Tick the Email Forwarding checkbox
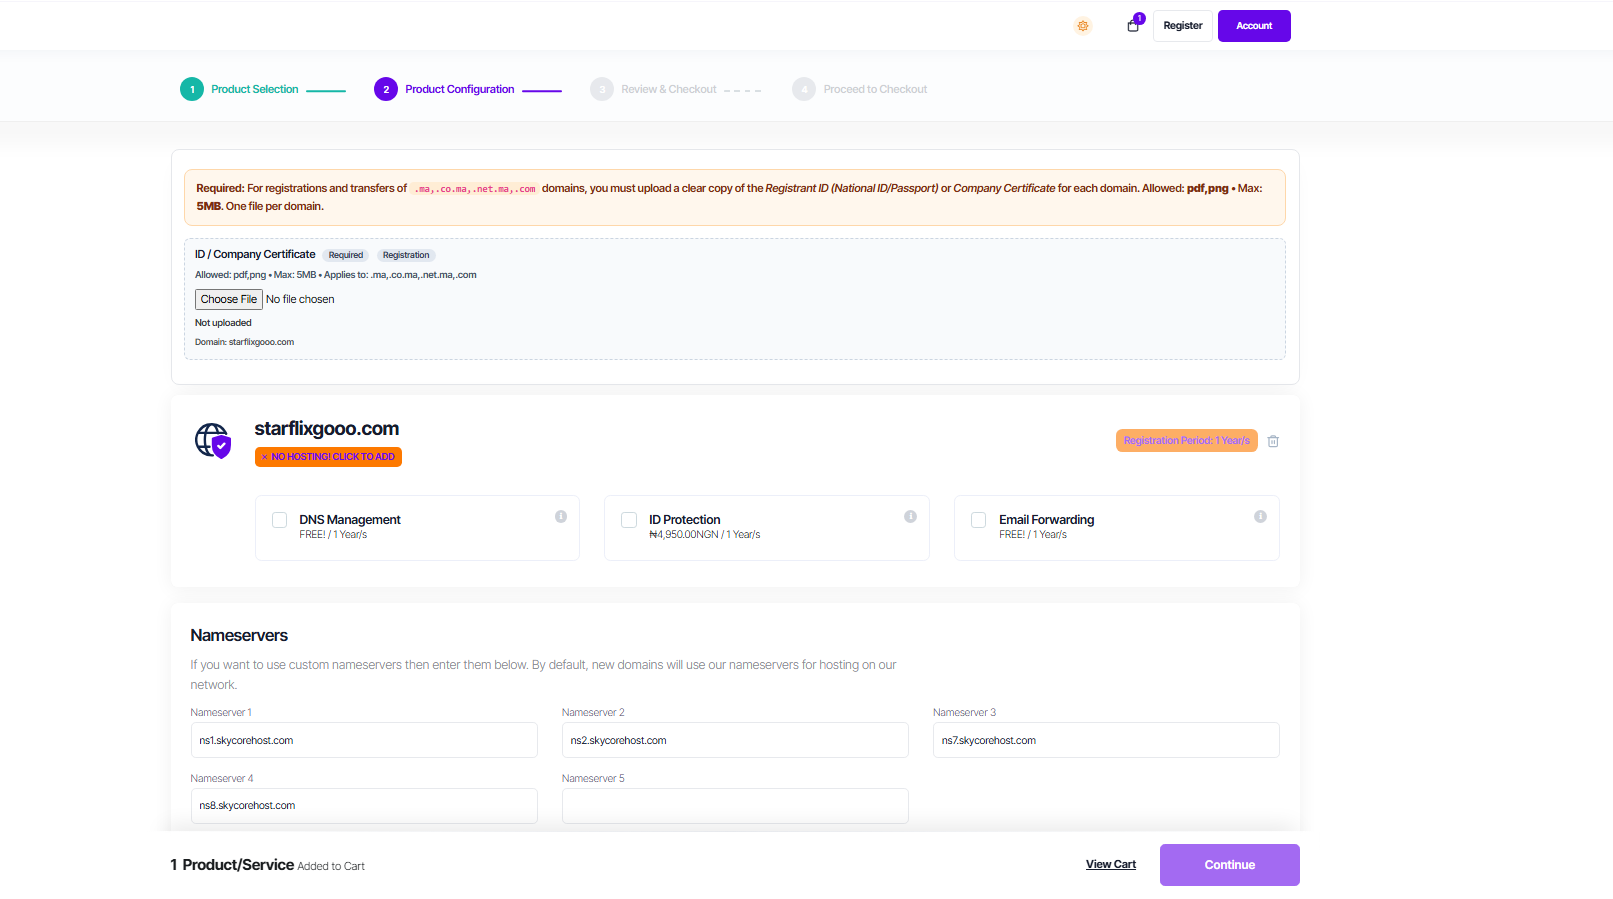Image resolution: width=1613 pixels, height=899 pixels. [x=979, y=520]
